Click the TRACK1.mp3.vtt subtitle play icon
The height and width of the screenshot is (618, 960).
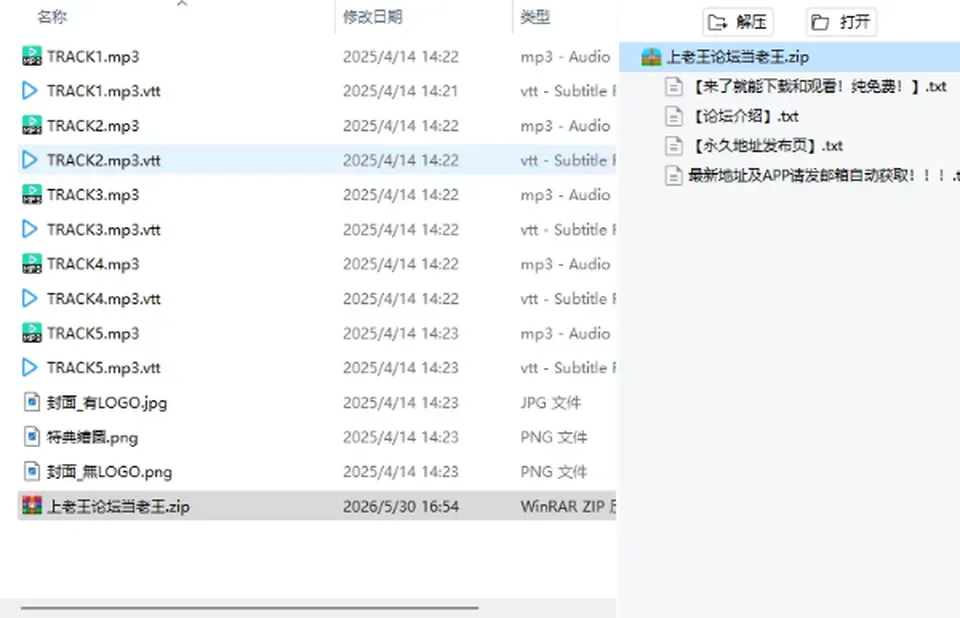pos(29,91)
